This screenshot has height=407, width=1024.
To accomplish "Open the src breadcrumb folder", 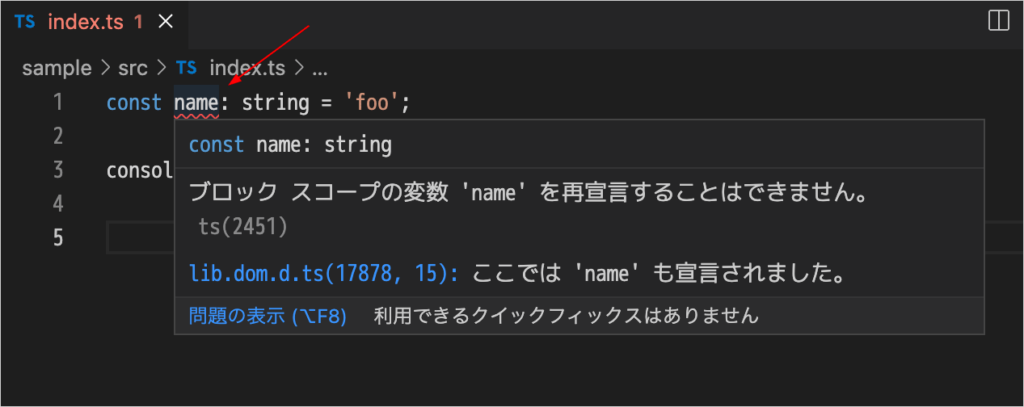I will [133, 68].
